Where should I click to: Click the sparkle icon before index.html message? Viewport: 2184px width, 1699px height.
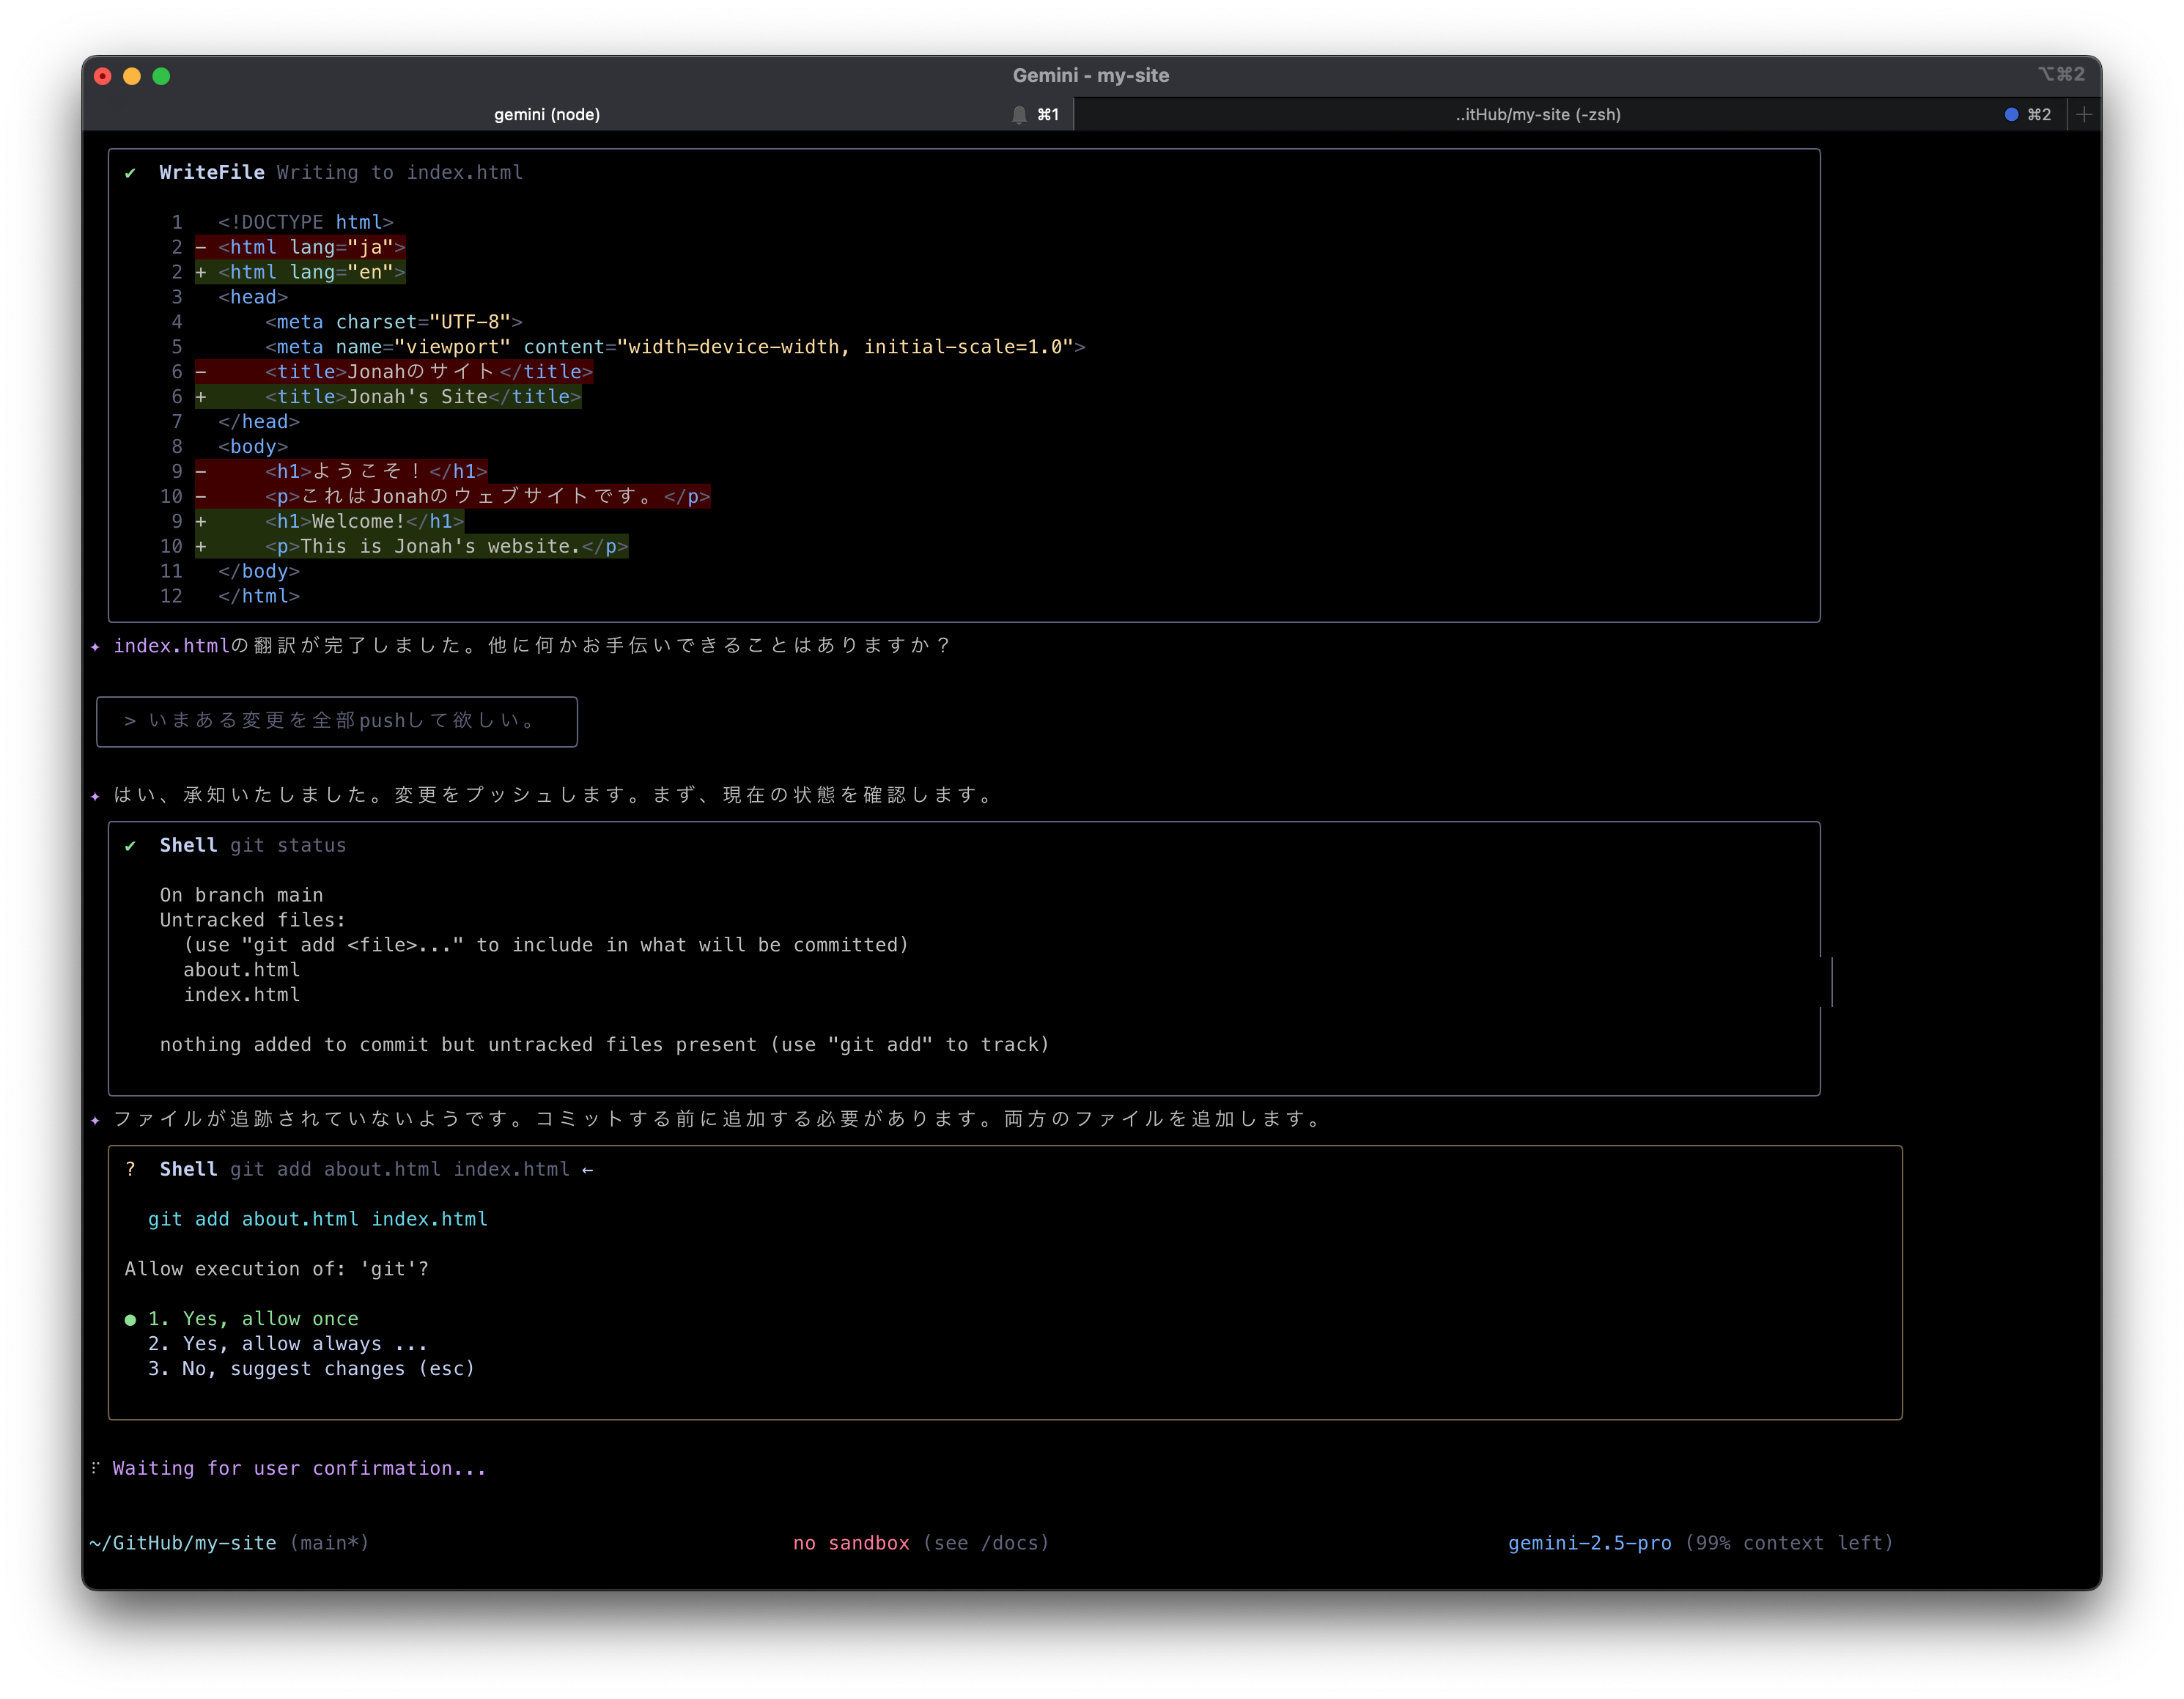click(95, 647)
